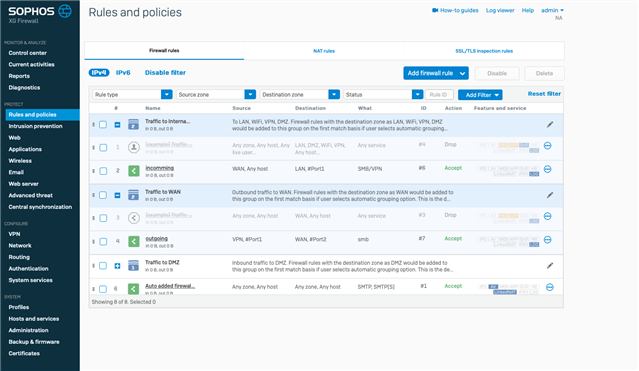The image size is (639, 371).
Task: Open more-options circle icon for incomming rule
Action: 548,169
